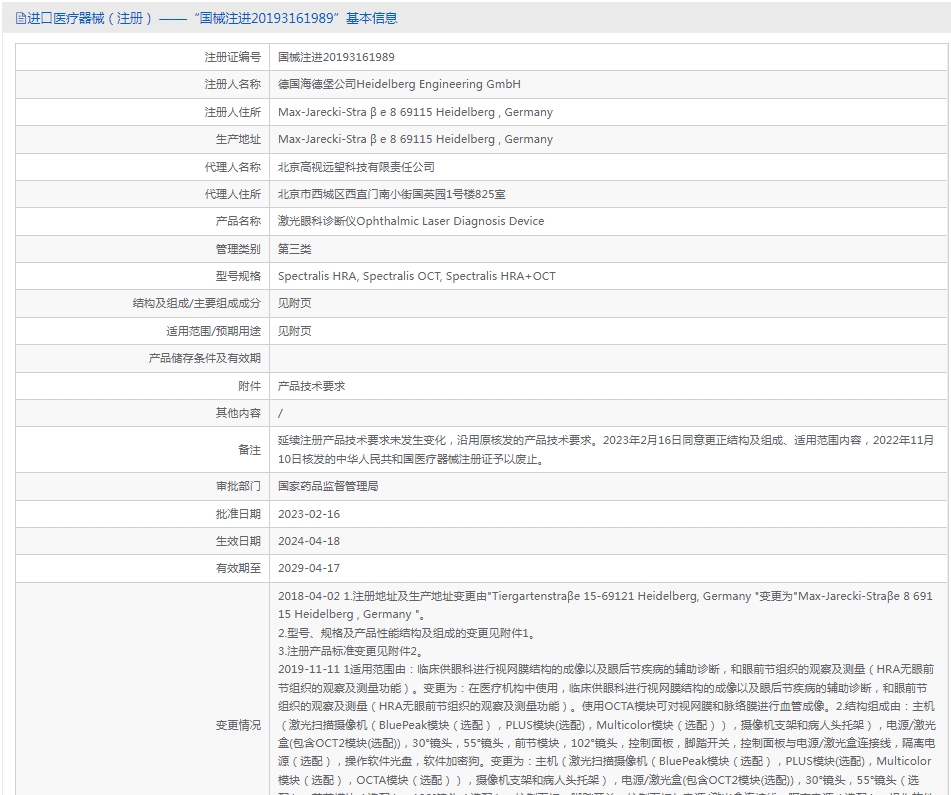Click the 注册人住所 label
The image size is (951, 795).
coord(232,112)
